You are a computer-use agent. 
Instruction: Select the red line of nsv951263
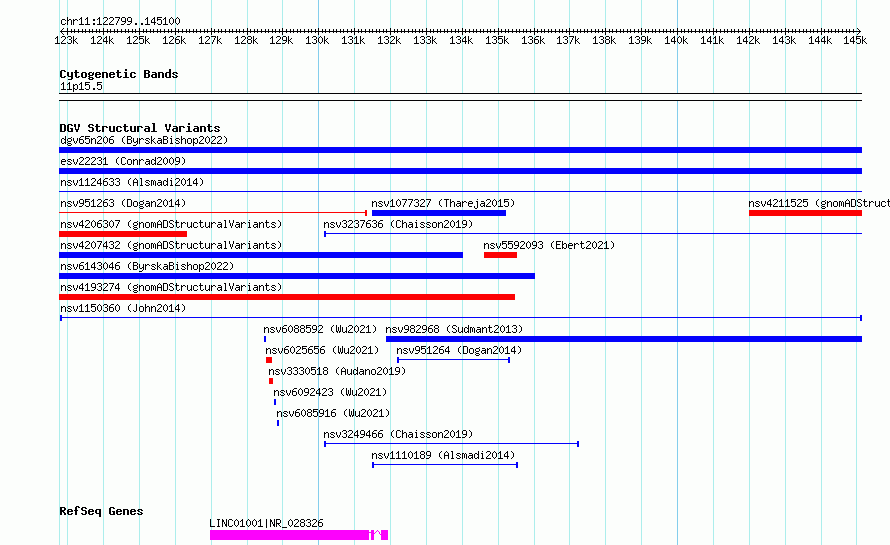point(213,213)
